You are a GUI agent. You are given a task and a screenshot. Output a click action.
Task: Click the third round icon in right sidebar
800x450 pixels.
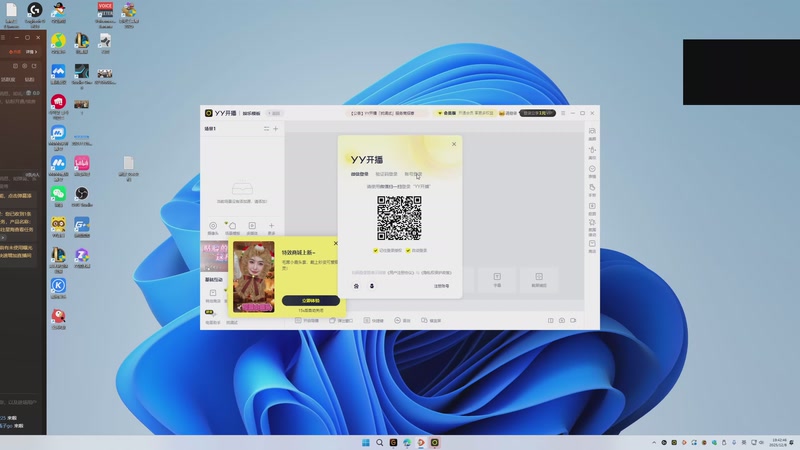592,171
